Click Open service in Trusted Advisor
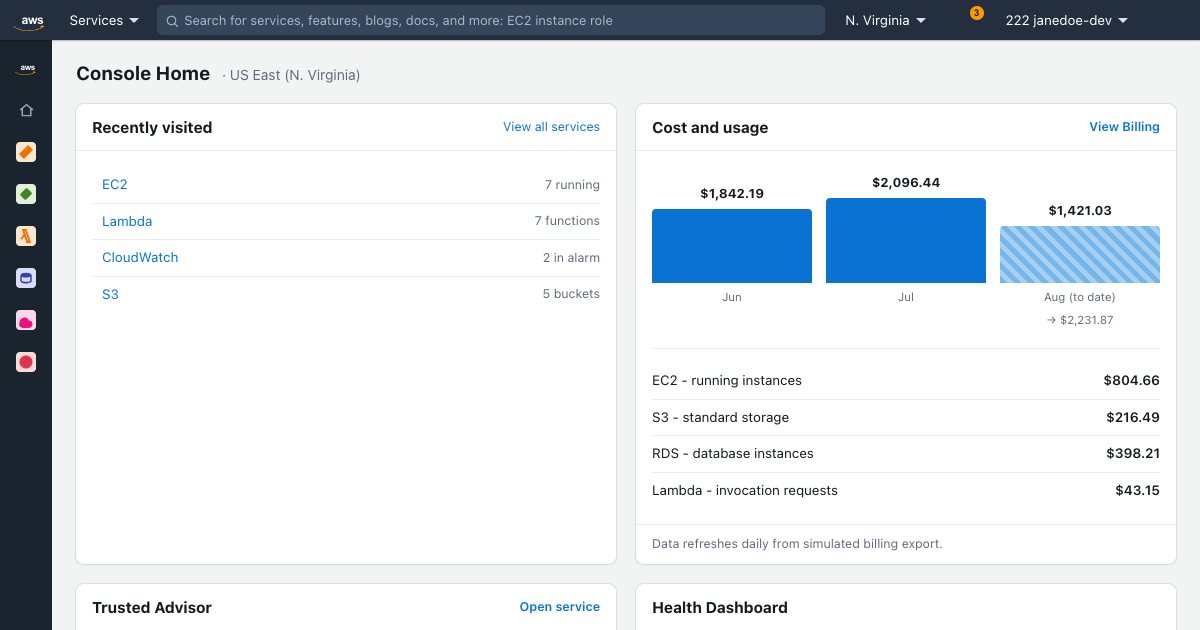This screenshot has width=1200, height=630. (x=560, y=607)
